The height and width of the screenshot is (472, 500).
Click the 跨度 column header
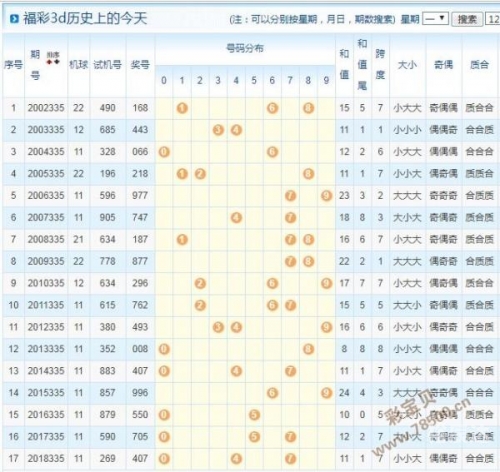[380, 65]
